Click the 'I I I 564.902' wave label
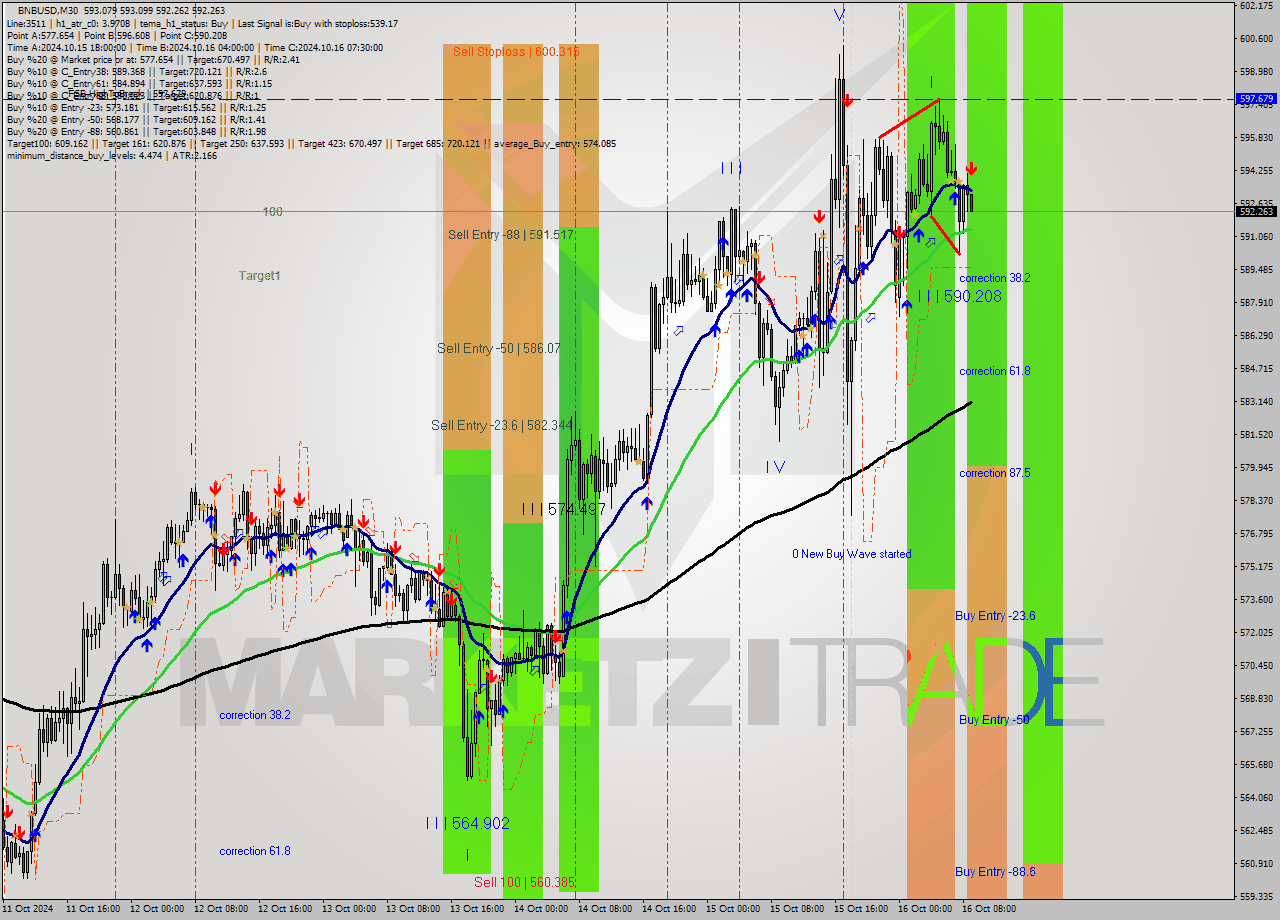The image size is (1280, 920). [467, 822]
